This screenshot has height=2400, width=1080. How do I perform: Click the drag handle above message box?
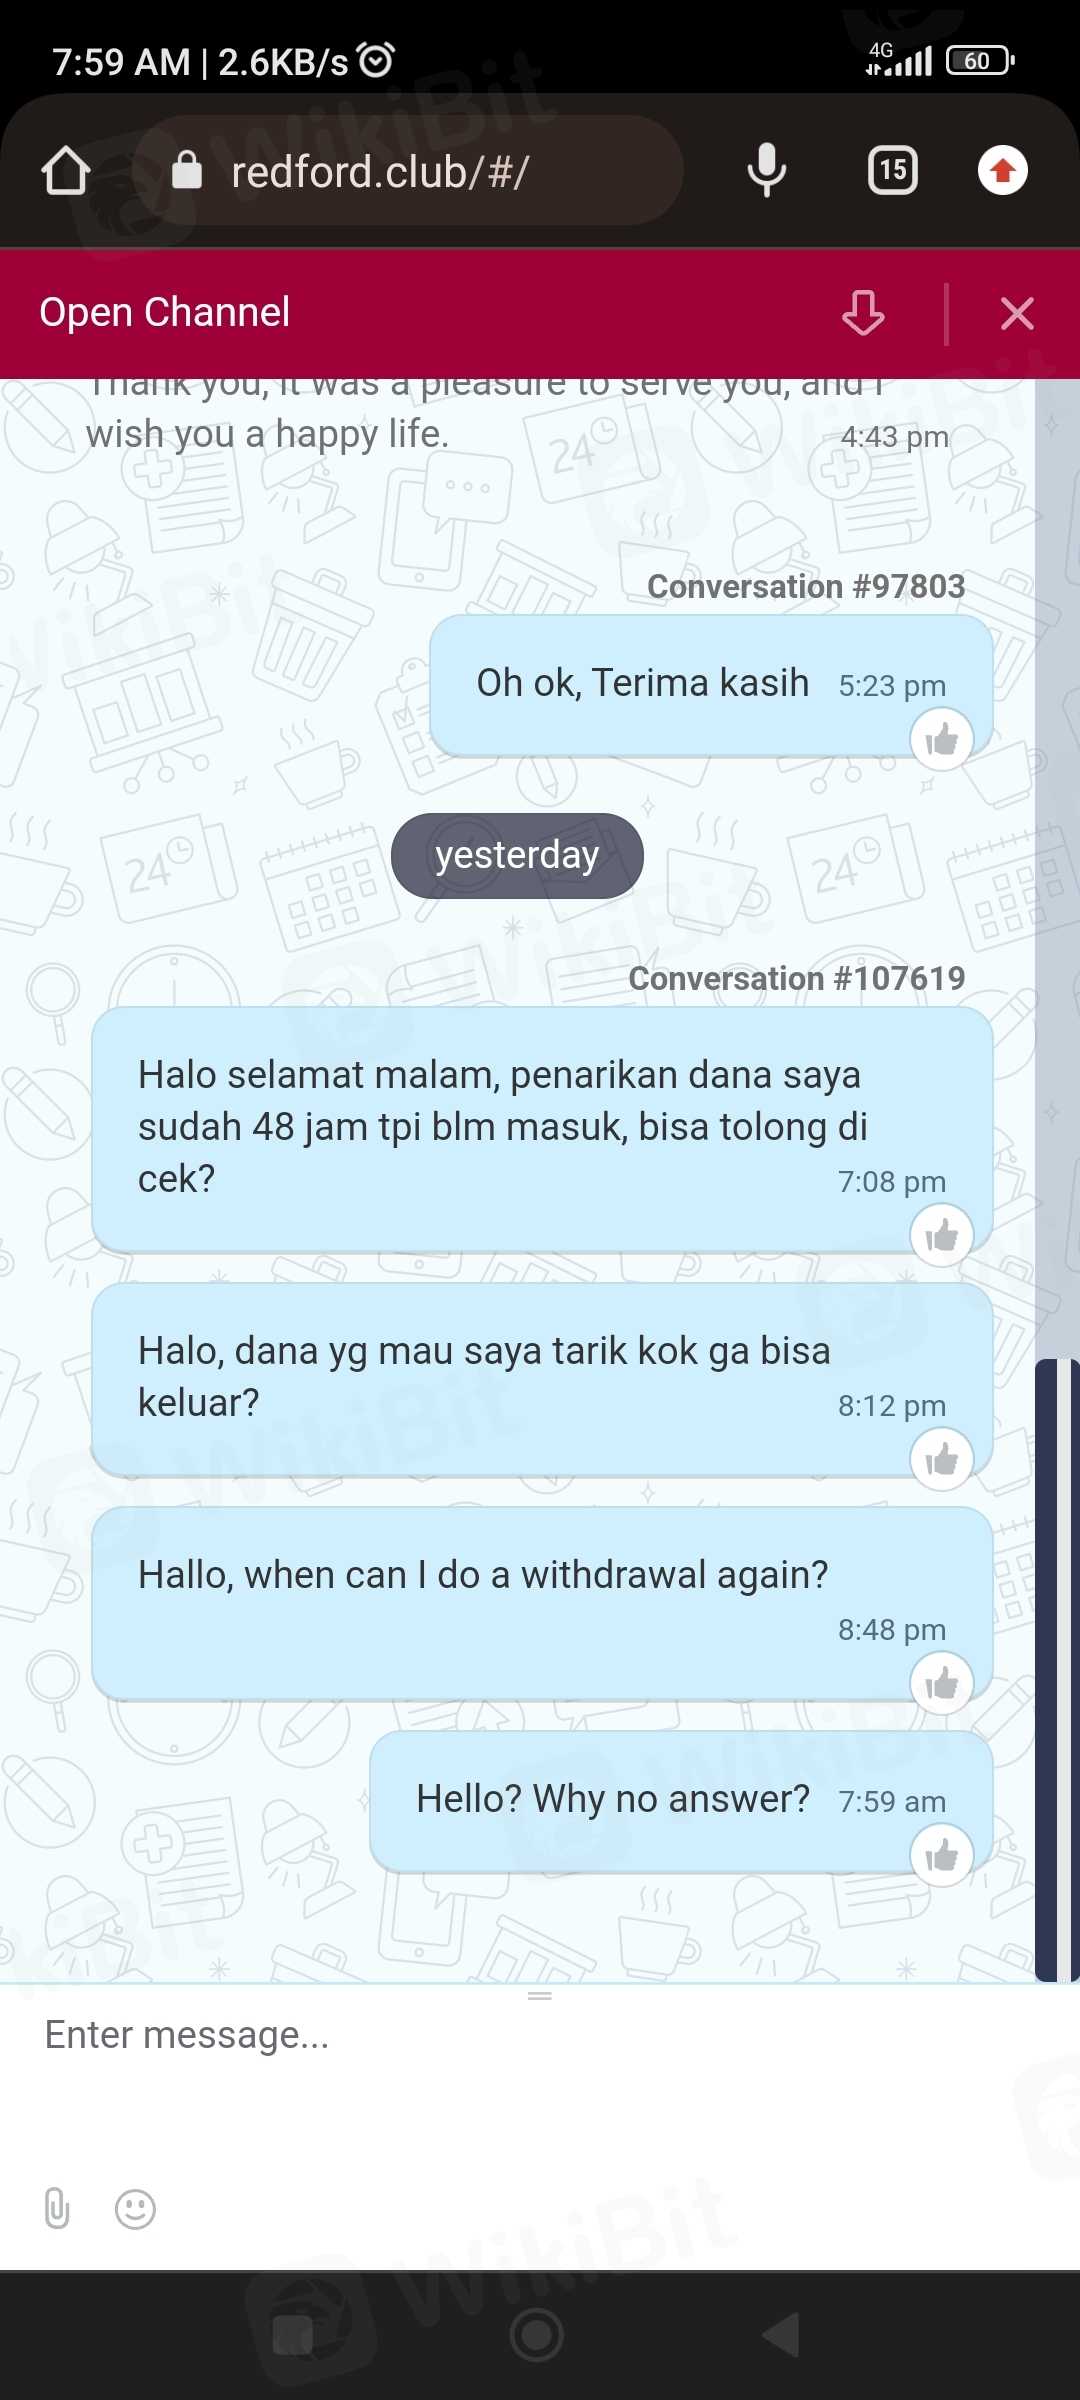coord(540,1995)
